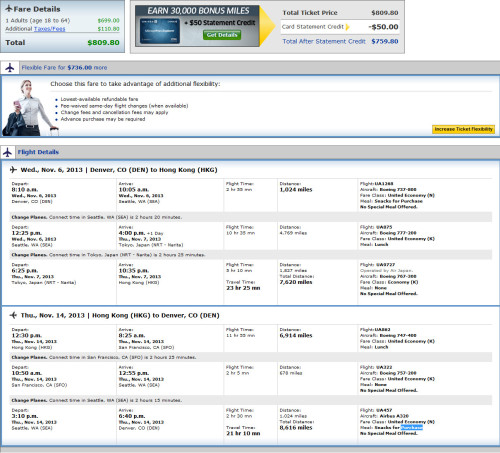The width and height of the screenshot is (500, 453).
Task: Click flight number UA882
Action: point(383,330)
